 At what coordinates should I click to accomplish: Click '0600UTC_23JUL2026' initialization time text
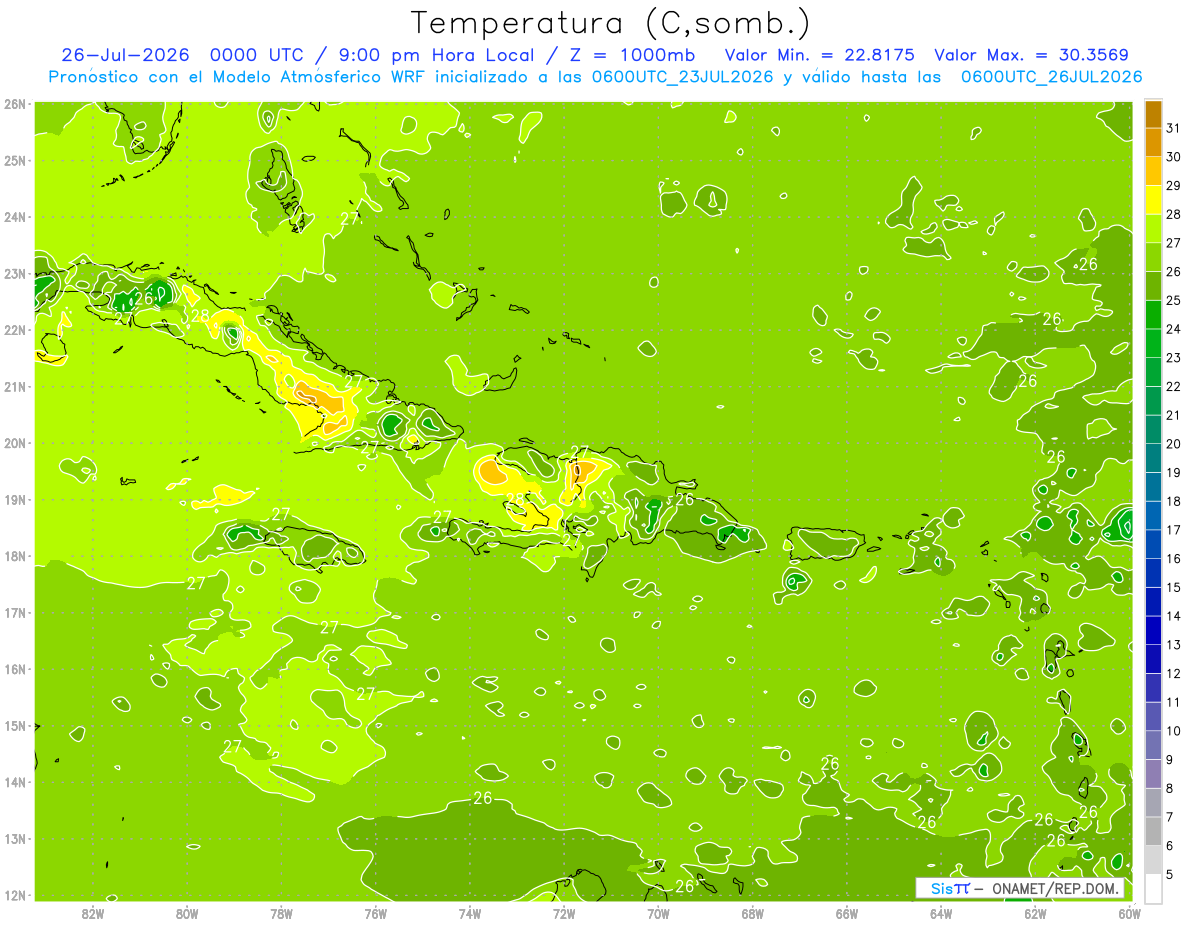pyautogui.click(x=682, y=77)
